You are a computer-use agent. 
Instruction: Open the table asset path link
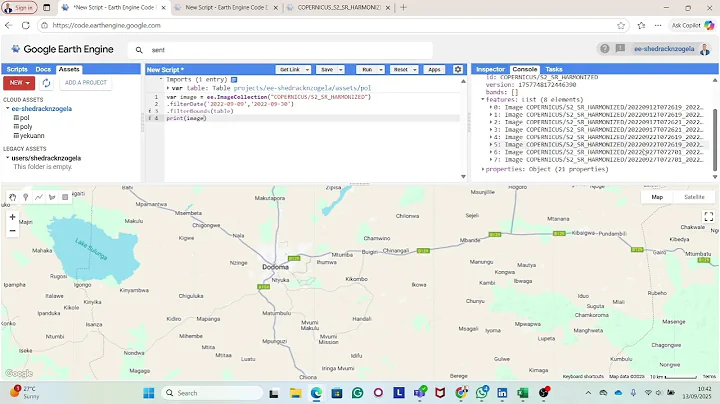pos(302,88)
